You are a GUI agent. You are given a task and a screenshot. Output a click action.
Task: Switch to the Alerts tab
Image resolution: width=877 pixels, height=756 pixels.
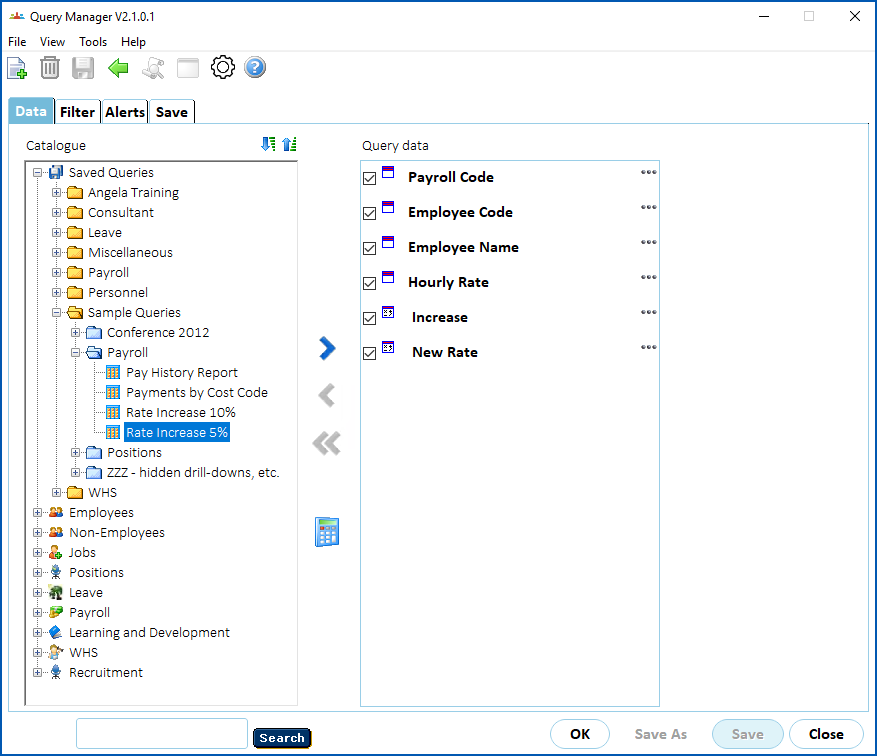click(x=125, y=112)
